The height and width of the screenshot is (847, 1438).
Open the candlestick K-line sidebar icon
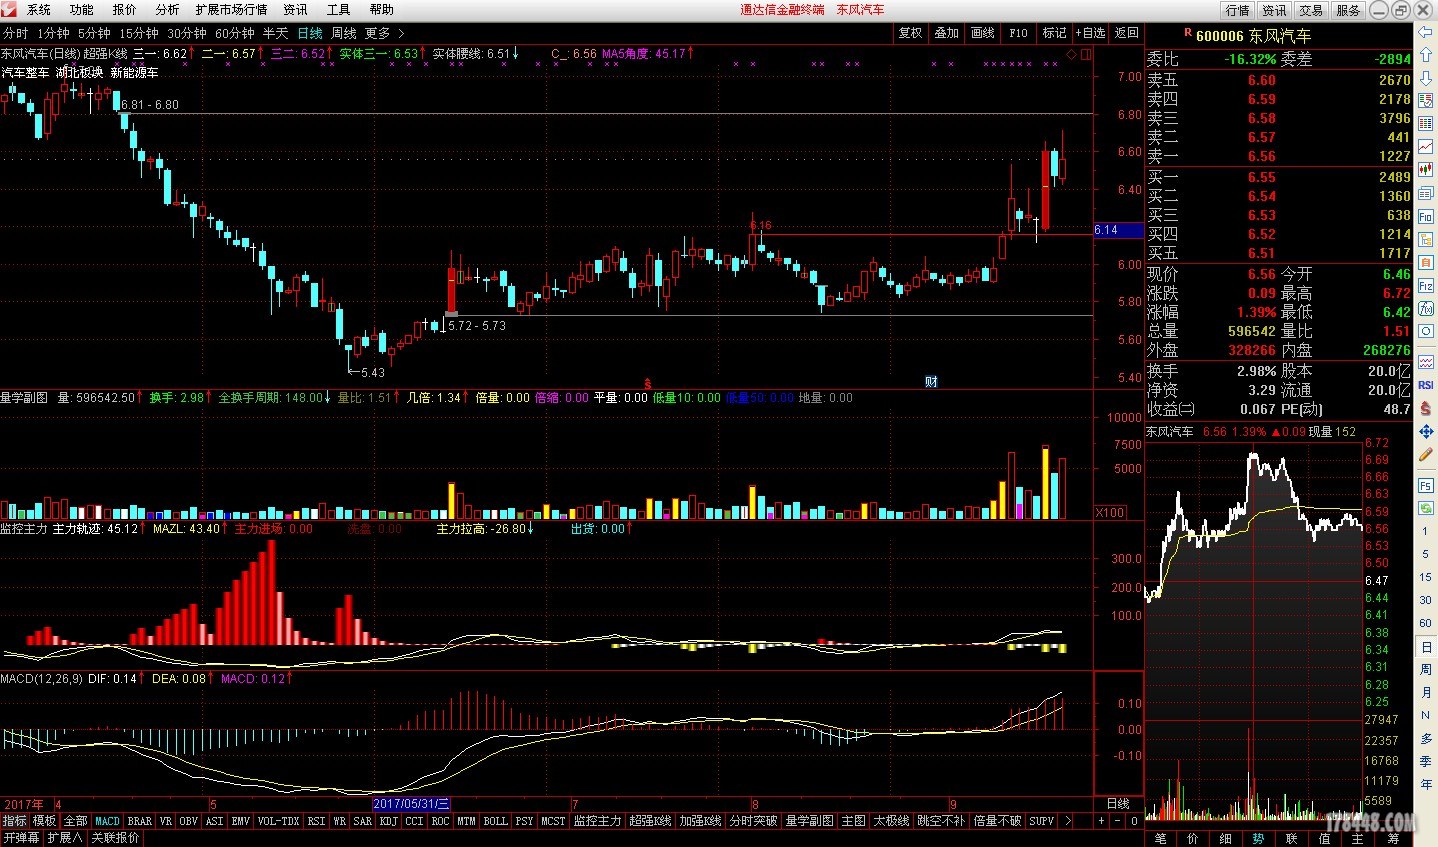click(1426, 170)
